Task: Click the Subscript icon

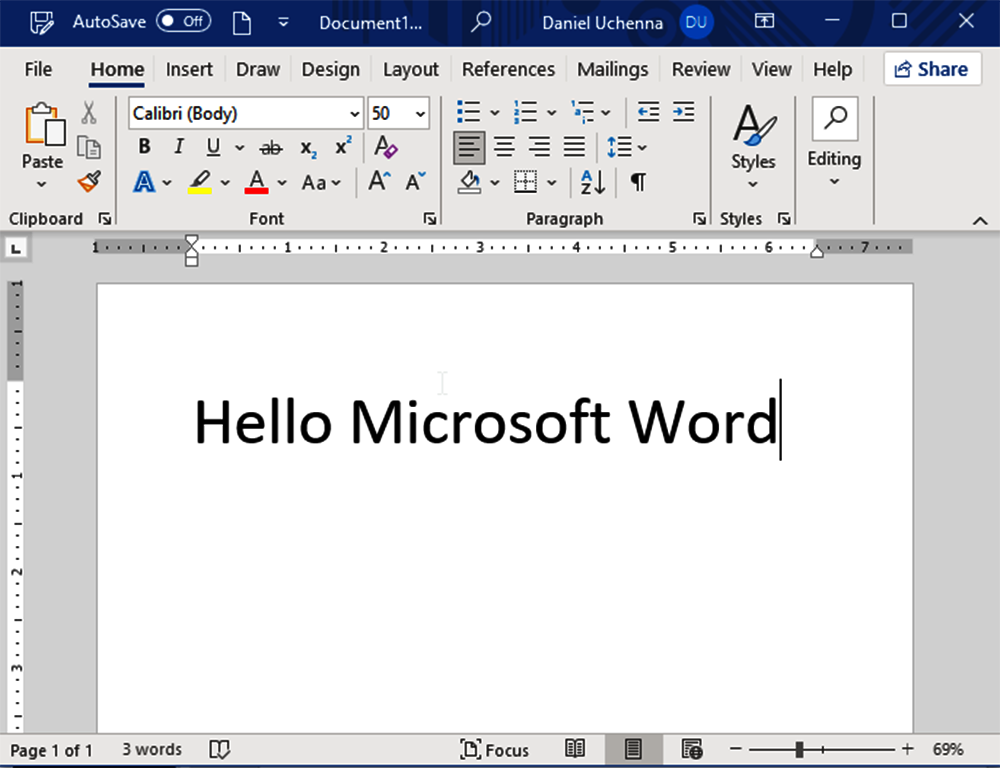Action: [306, 147]
